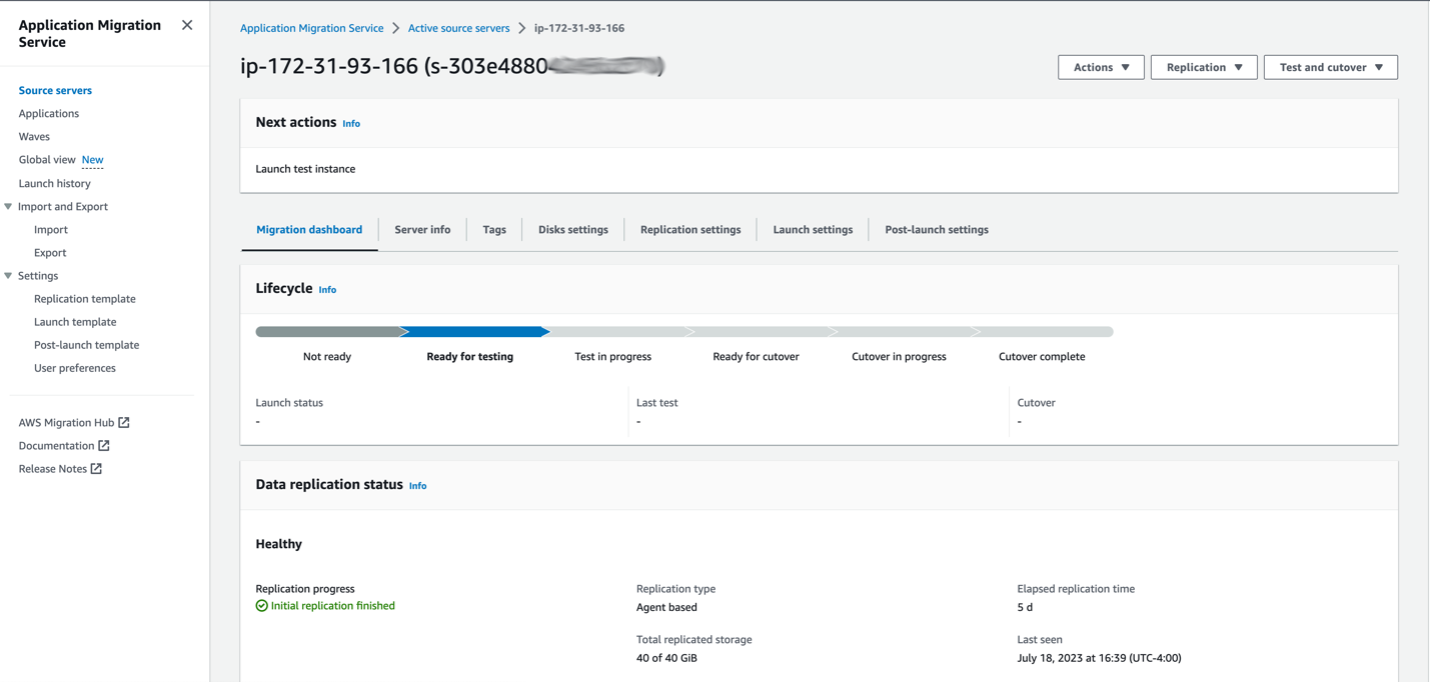Click the Launch status label
The image size is (1430, 687).
pyautogui.click(x=289, y=403)
